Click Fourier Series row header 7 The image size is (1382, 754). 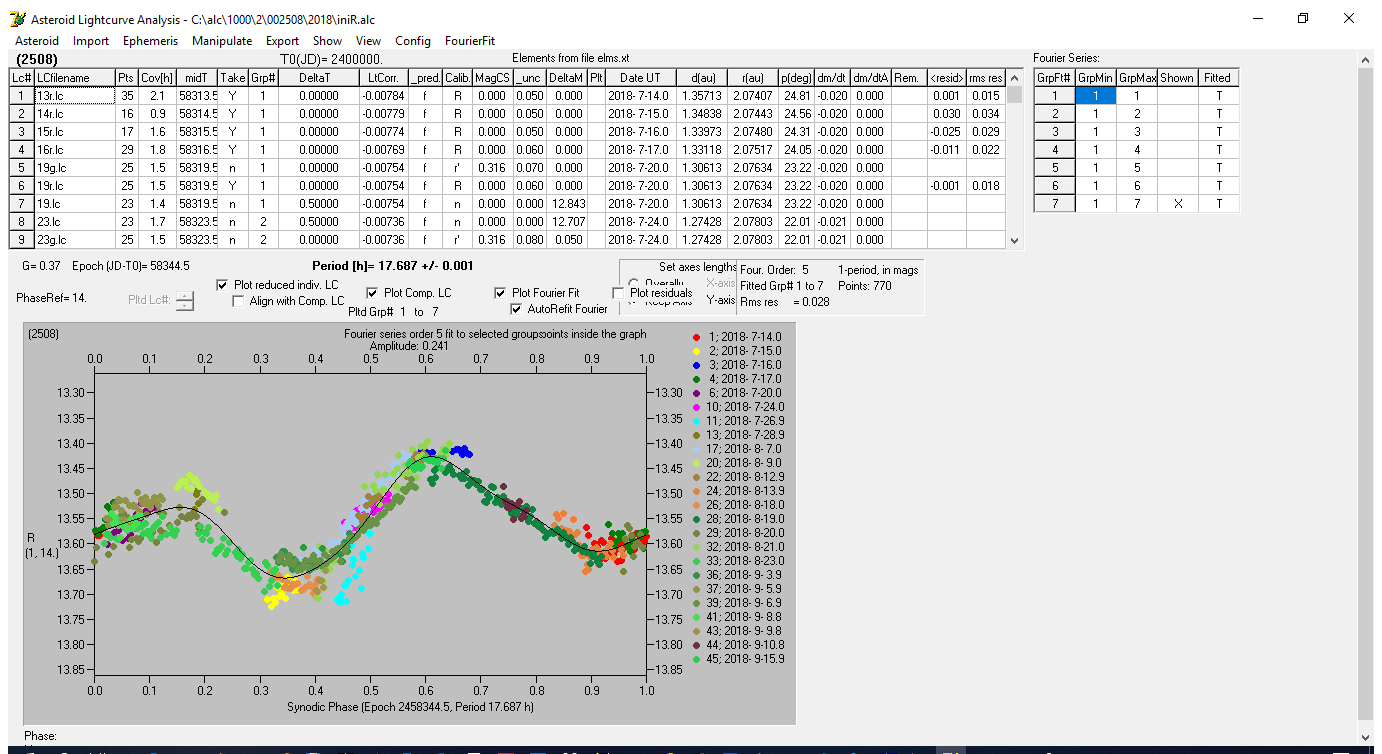(x=1054, y=204)
